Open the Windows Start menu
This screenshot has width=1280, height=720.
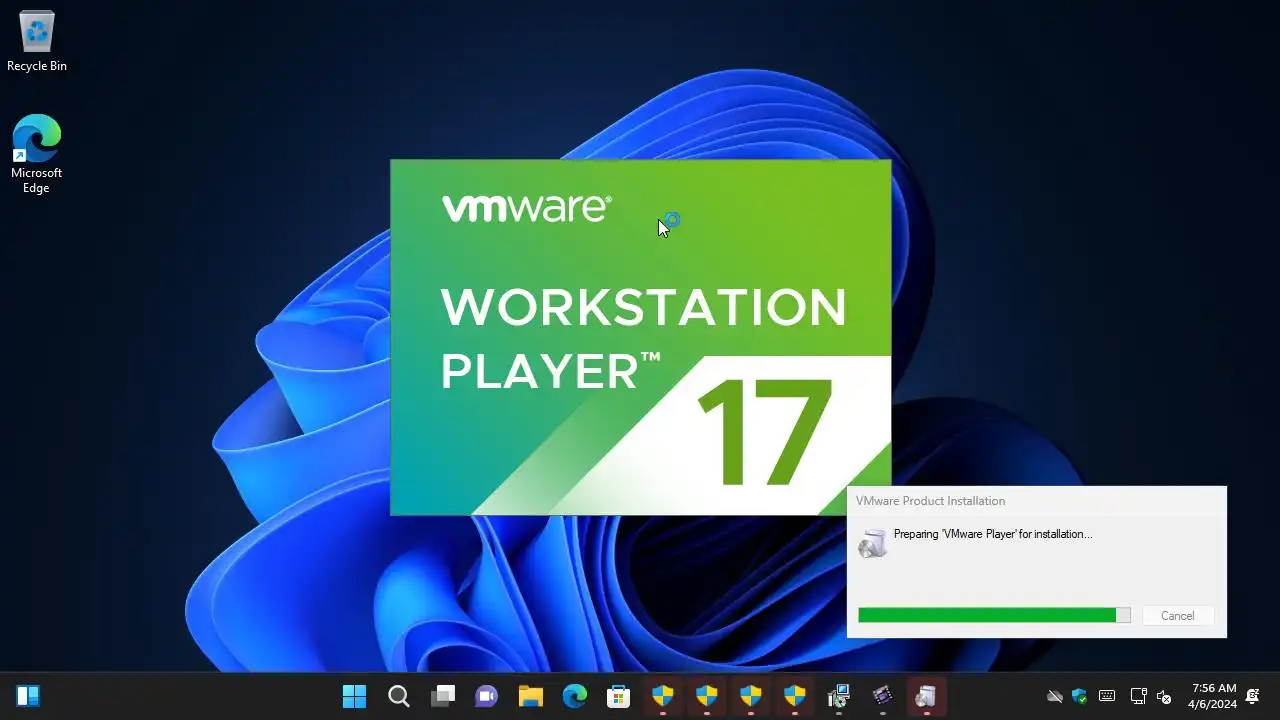tap(354, 696)
